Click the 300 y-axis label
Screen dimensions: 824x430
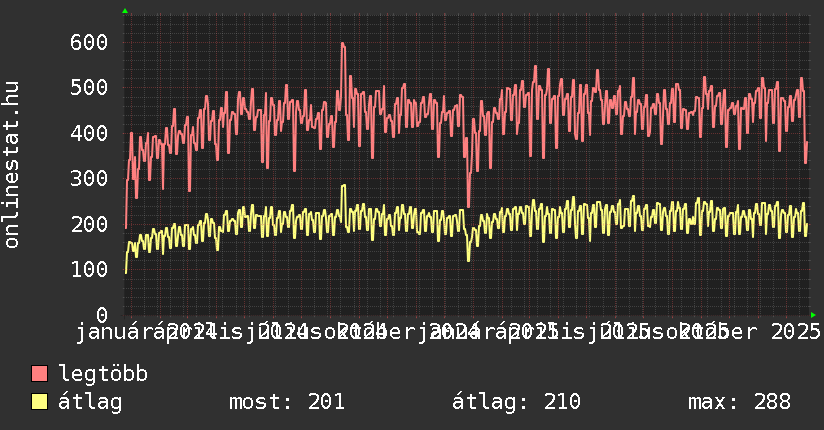coord(89,178)
